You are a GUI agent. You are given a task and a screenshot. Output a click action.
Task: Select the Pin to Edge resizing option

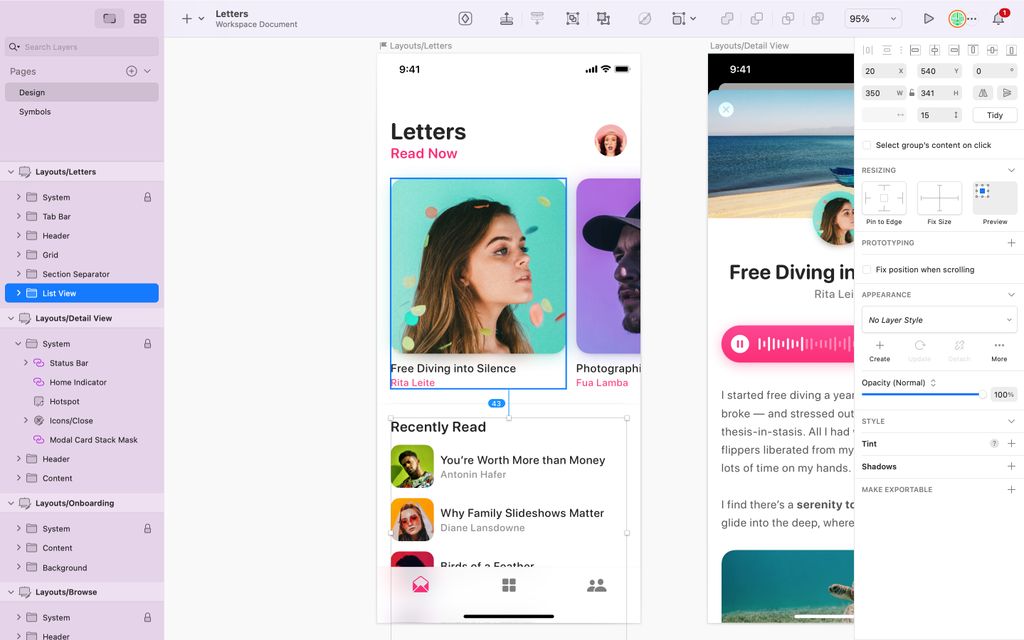pyautogui.click(x=884, y=199)
